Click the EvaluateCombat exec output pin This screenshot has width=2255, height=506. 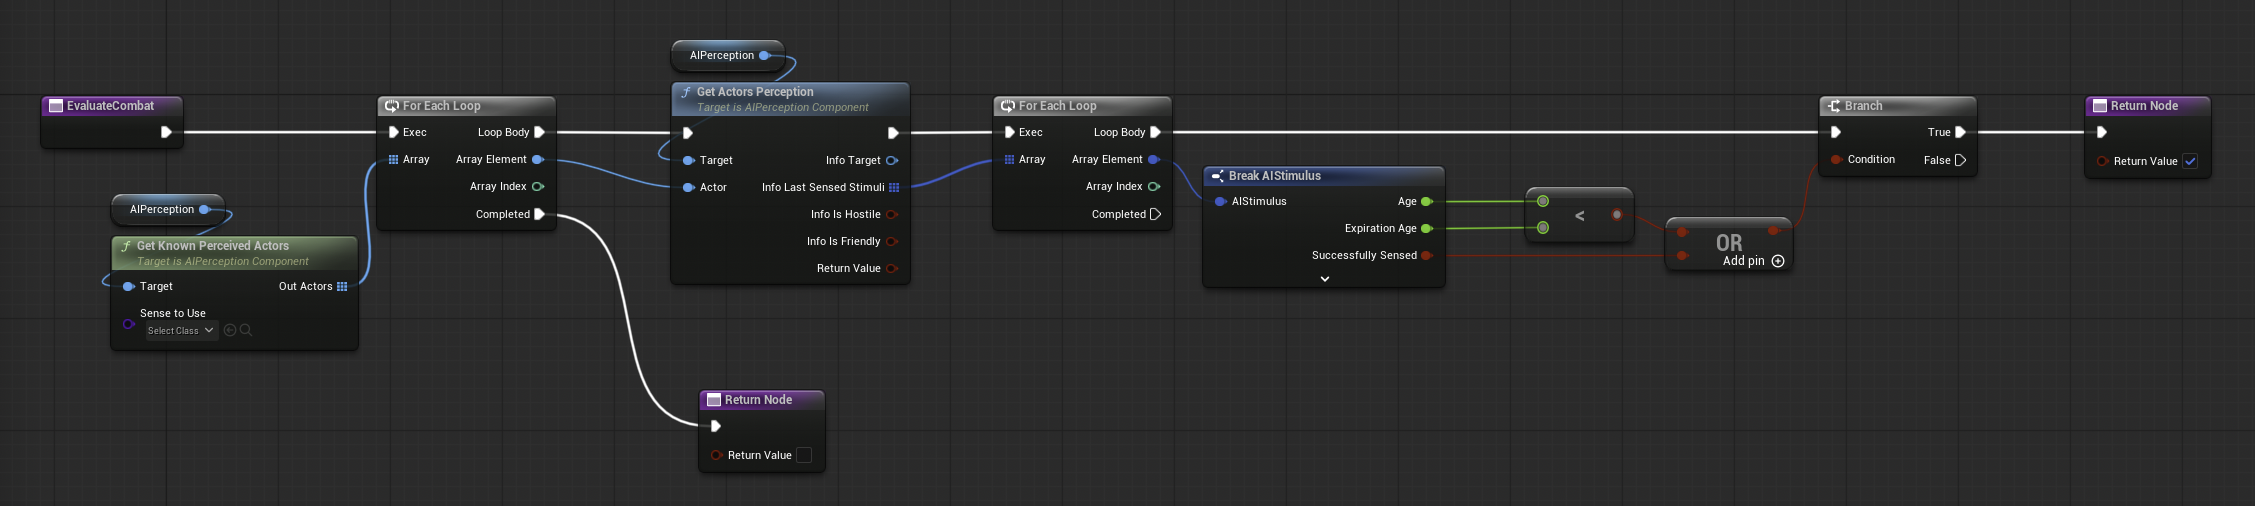(x=167, y=132)
